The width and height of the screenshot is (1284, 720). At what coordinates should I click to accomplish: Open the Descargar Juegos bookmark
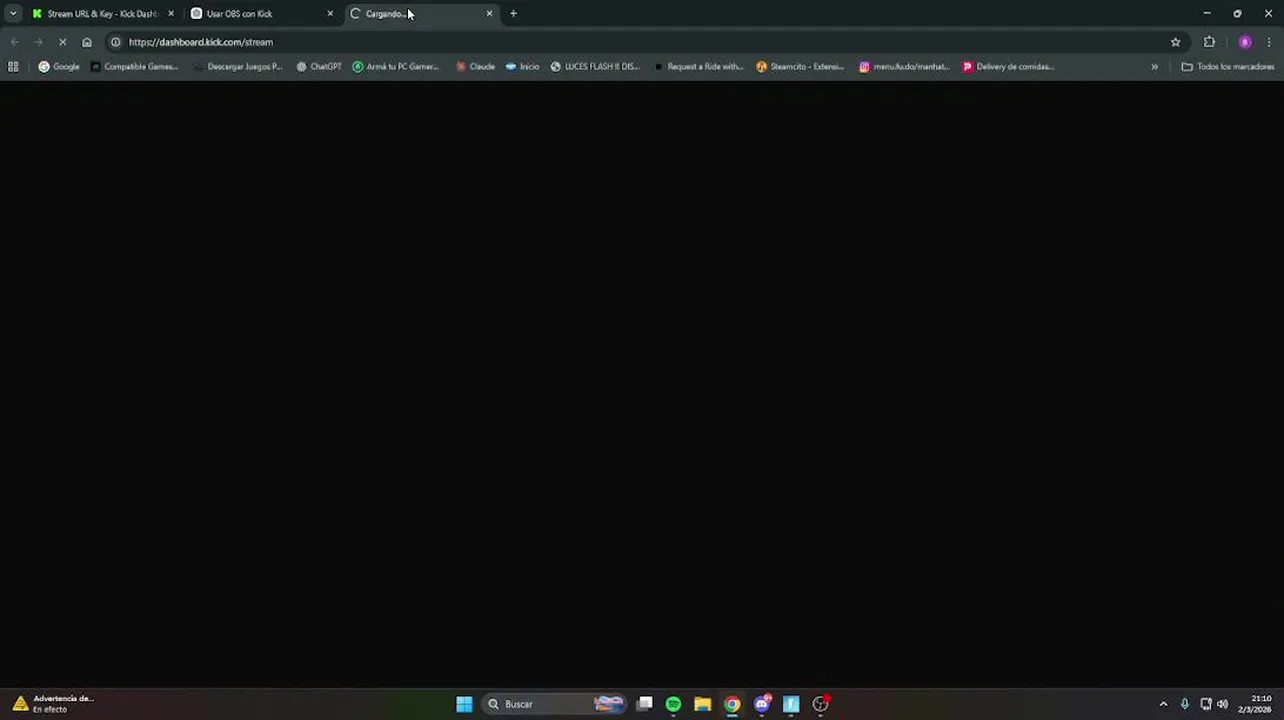pyautogui.click(x=238, y=67)
